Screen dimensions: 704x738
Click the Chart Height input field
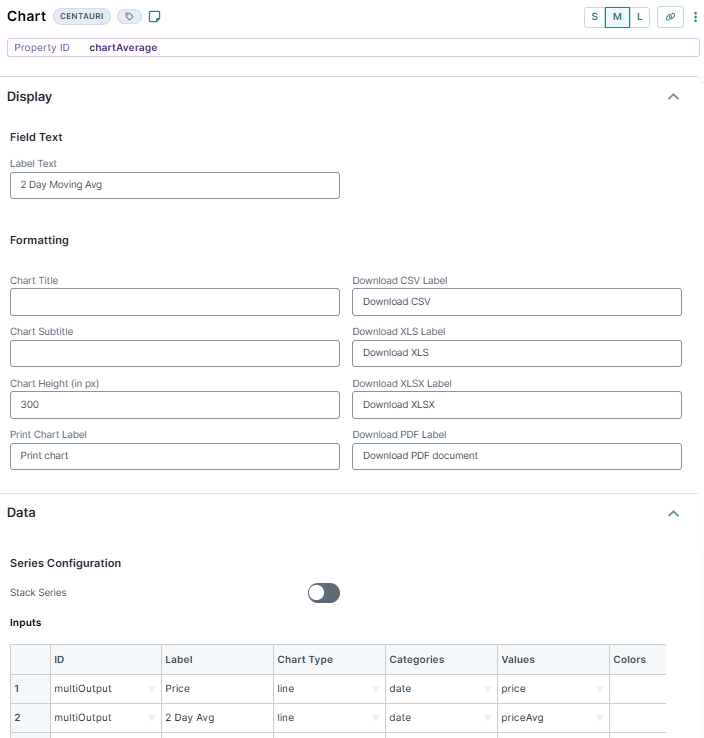pos(175,405)
